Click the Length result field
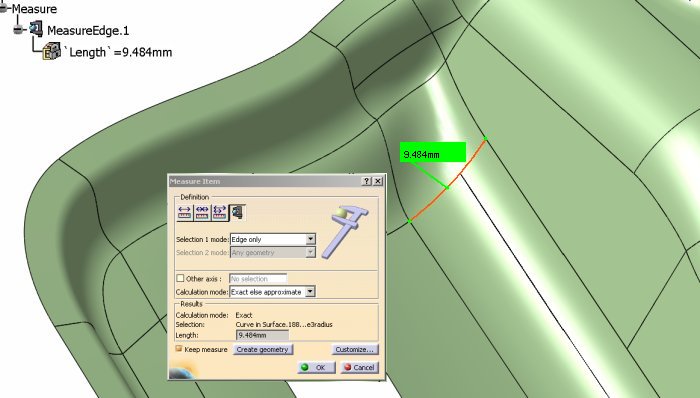This screenshot has width=700, height=398. [262, 335]
